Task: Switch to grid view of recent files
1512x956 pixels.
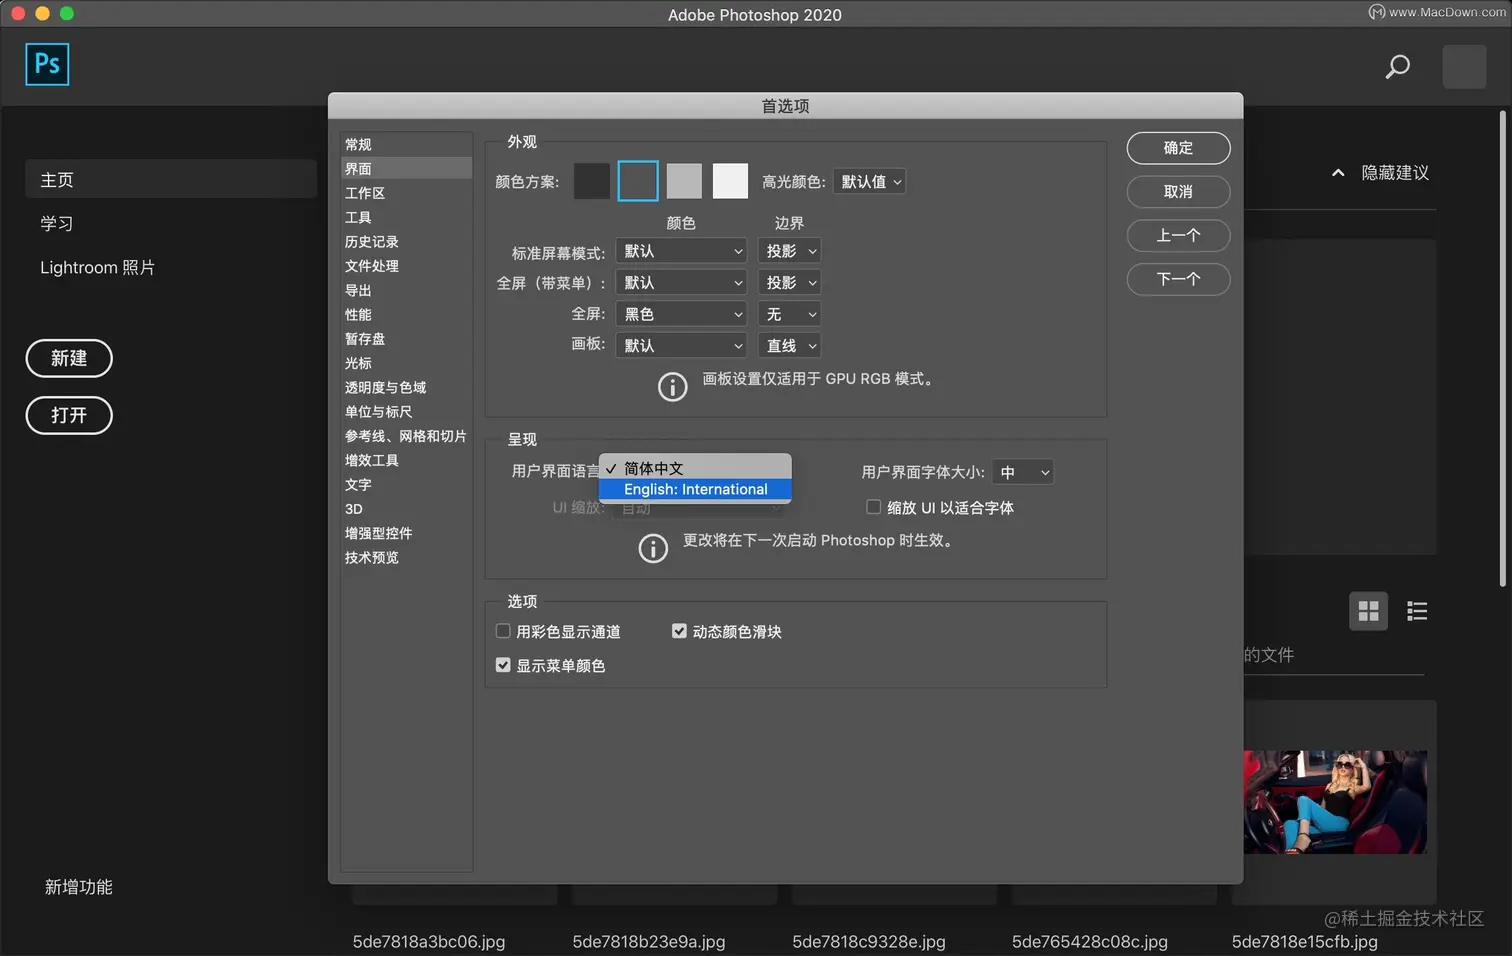Action: tap(1368, 611)
